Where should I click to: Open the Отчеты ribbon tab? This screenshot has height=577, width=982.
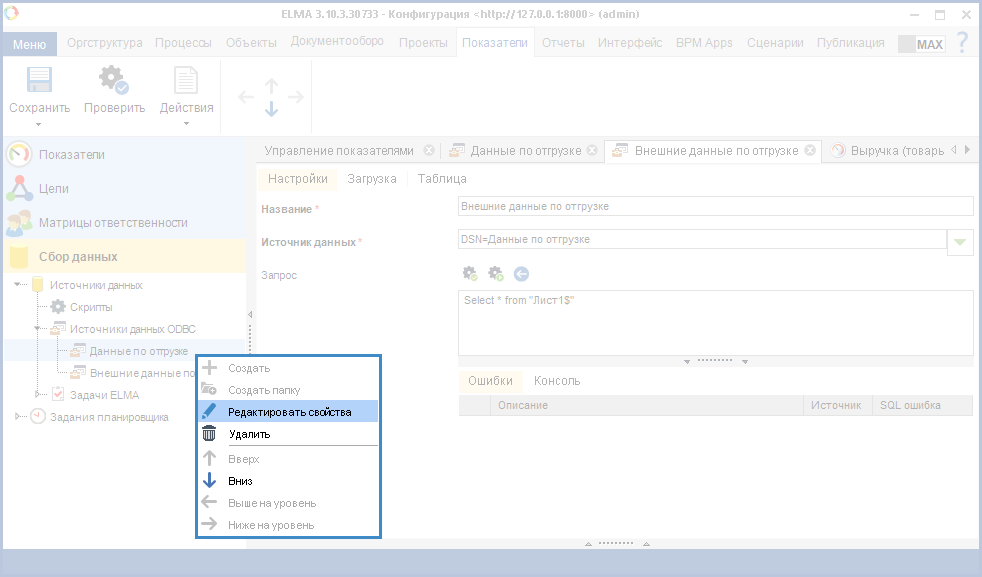pos(563,43)
